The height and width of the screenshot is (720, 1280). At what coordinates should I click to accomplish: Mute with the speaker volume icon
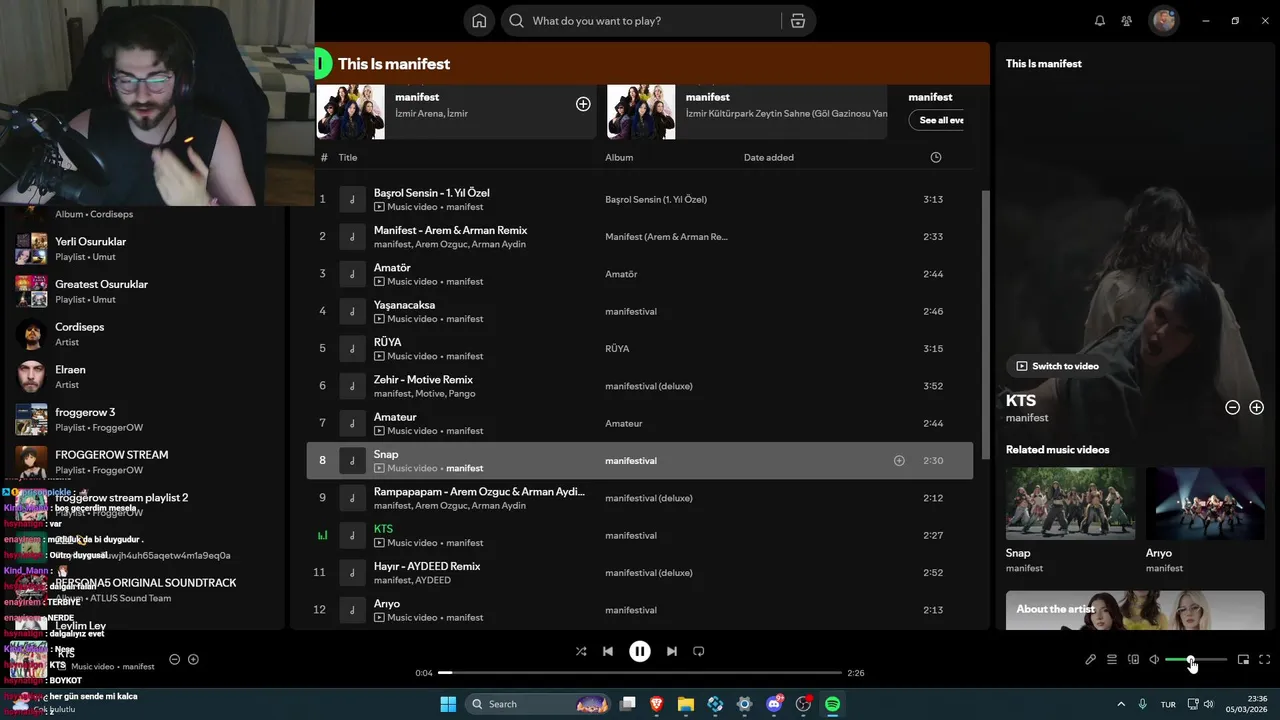pyautogui.click(x=1154, y=660)
